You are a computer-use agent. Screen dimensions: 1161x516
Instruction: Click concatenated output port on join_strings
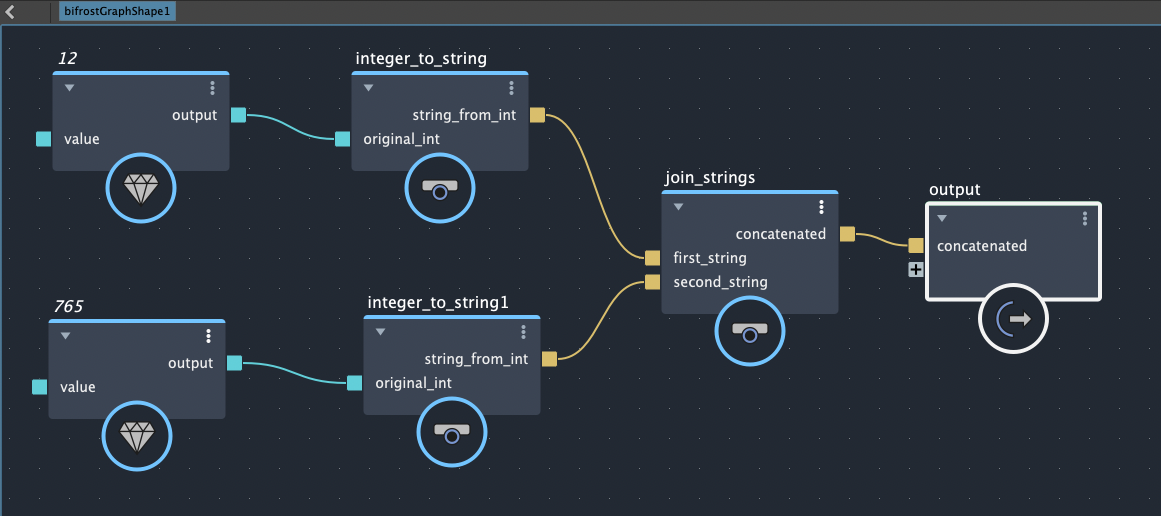click(848, 234)
